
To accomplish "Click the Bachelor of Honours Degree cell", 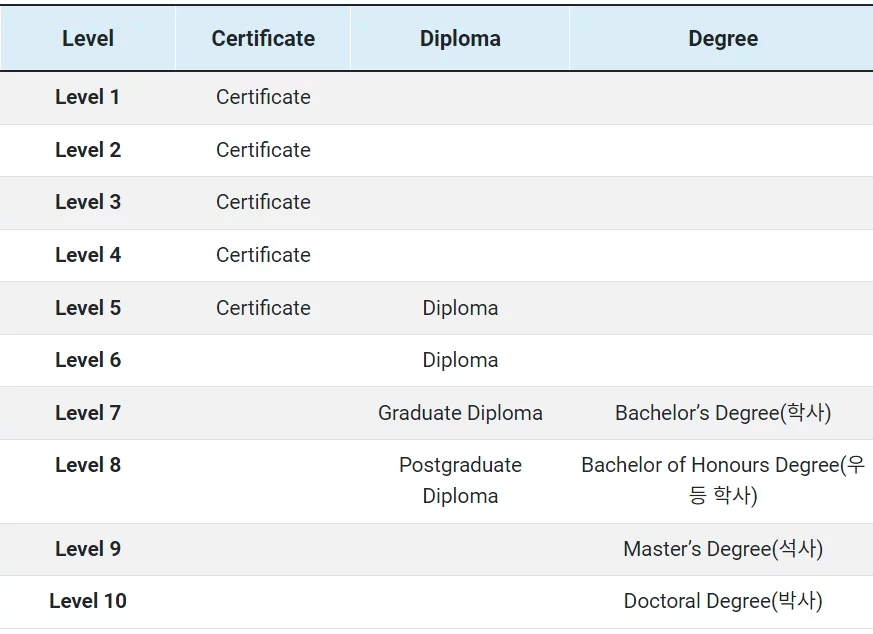I will pos(722,480).
